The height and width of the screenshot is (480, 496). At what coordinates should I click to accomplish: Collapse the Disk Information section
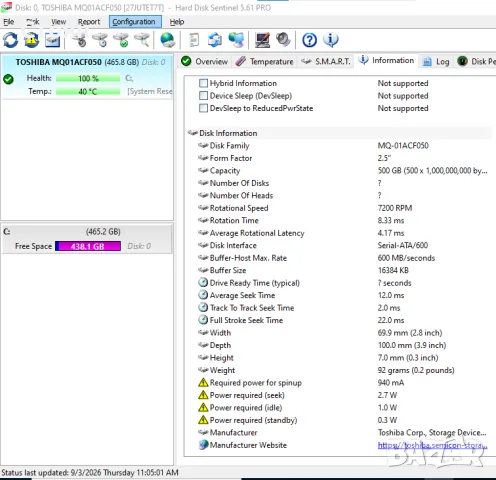[x=193, y=133]
